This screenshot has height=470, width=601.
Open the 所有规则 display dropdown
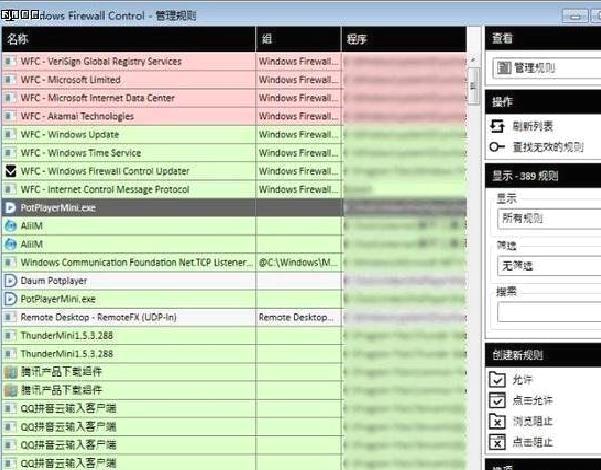click(x=549, y=219)
